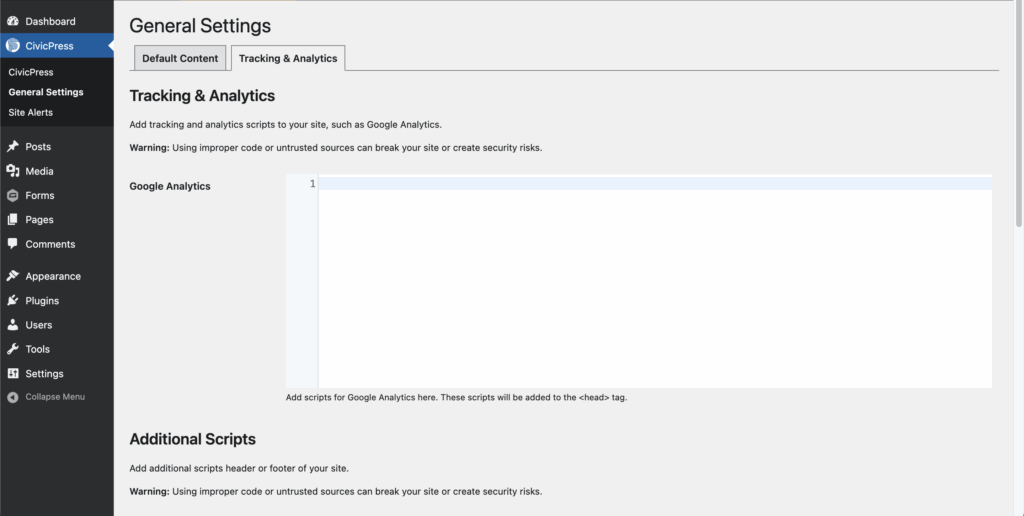This screenshot has height=516, width=1024.
Task: Click the Users person icon
Action: [x=12, y=325]
